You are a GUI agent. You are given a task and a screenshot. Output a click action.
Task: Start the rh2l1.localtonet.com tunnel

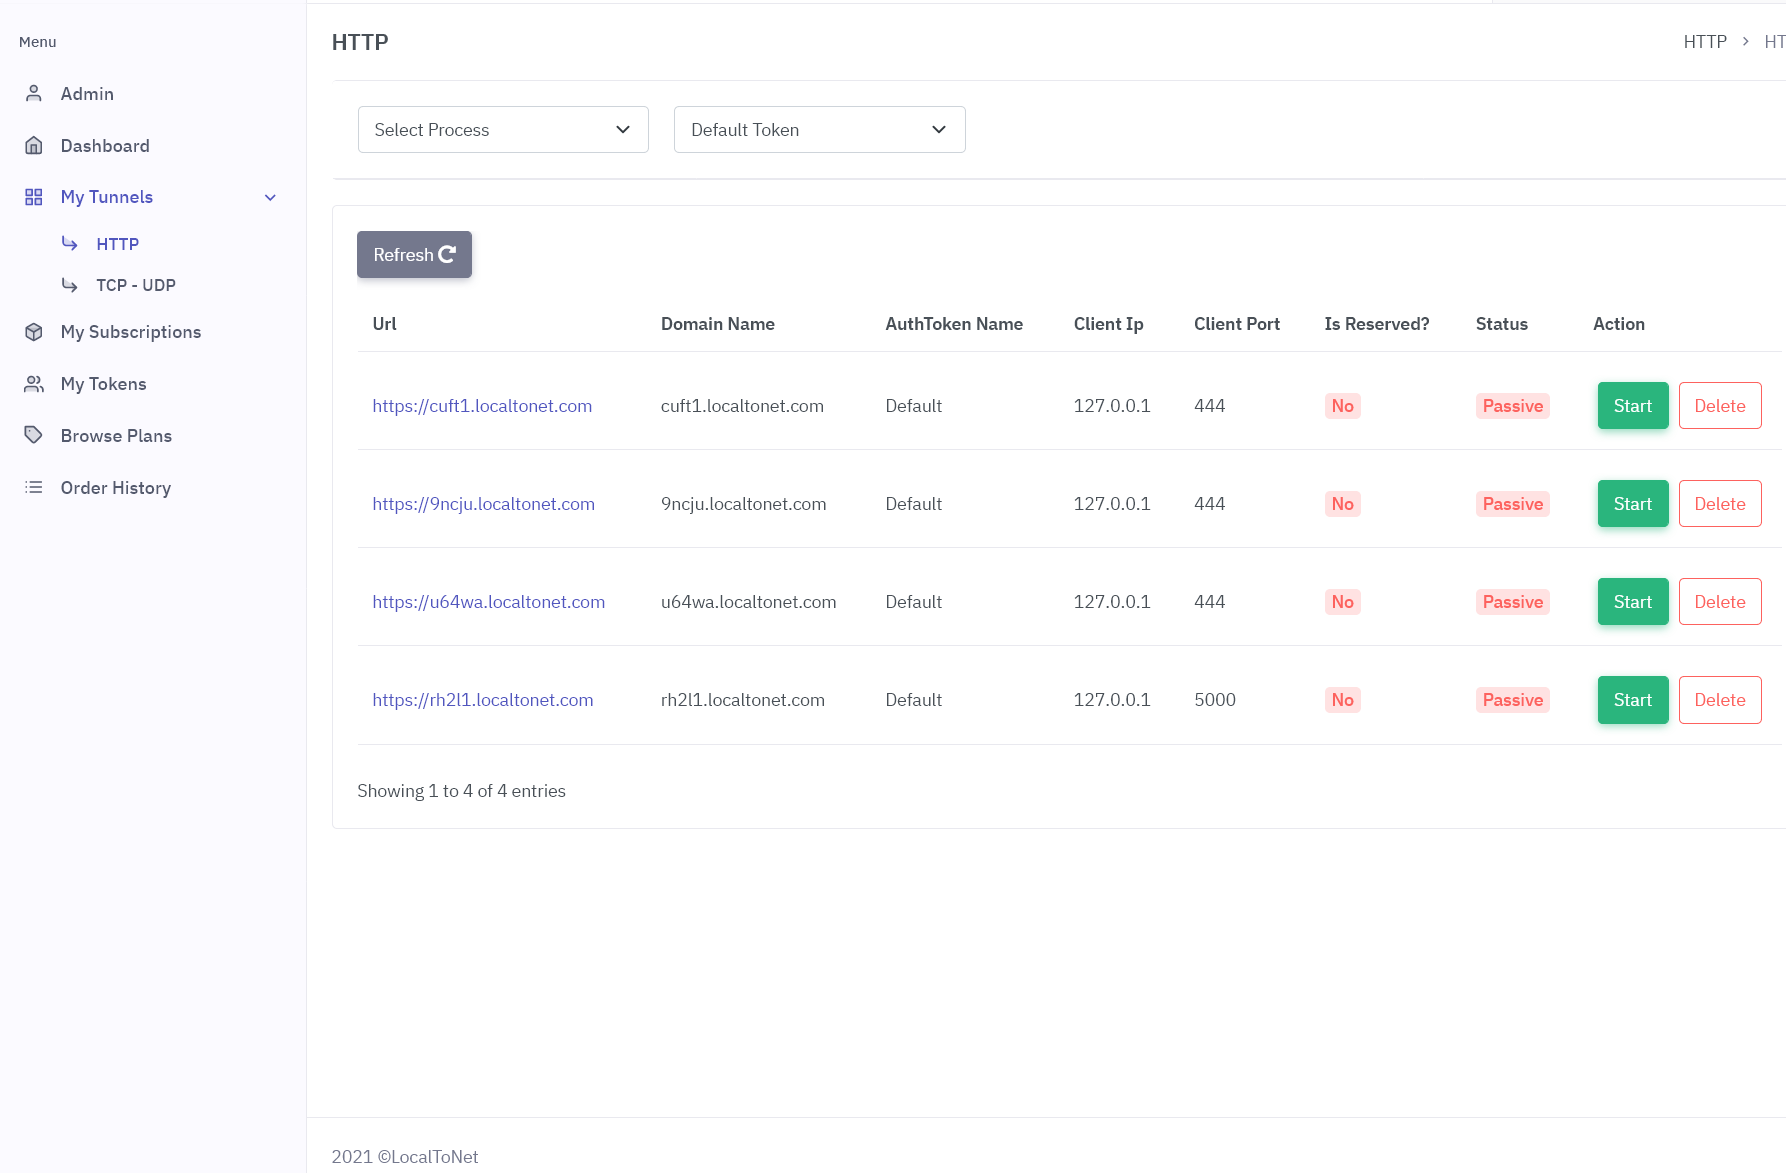pos(1633,700)
